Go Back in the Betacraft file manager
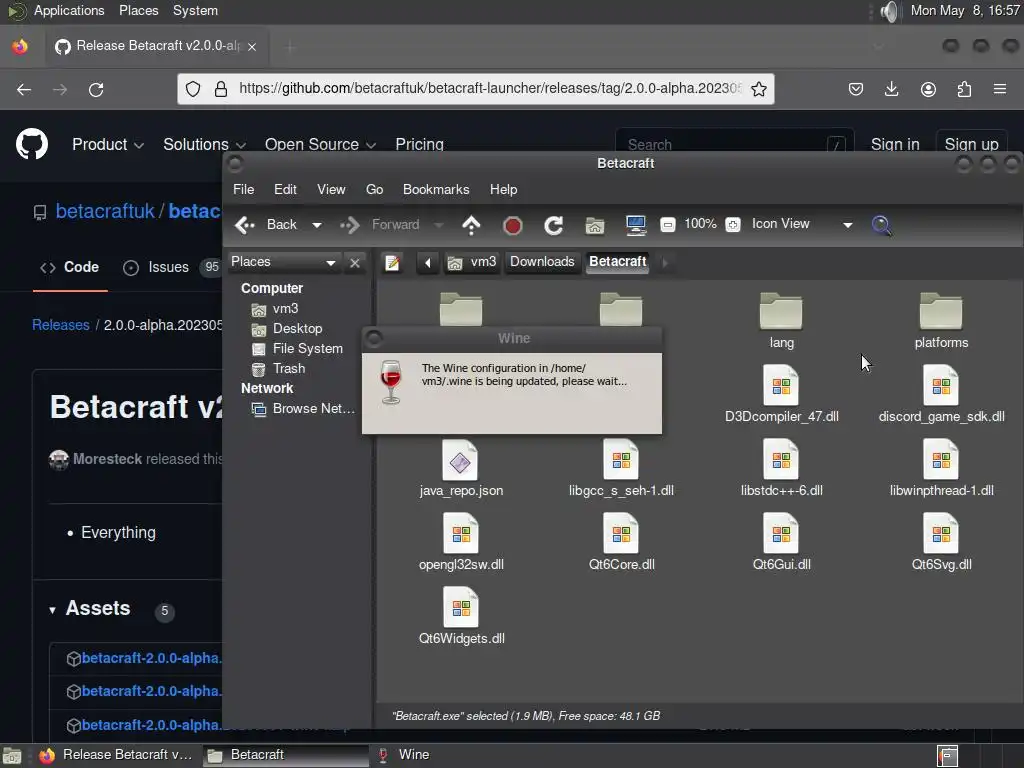This screenshot has width=1024, height=768. pos(265,225)
